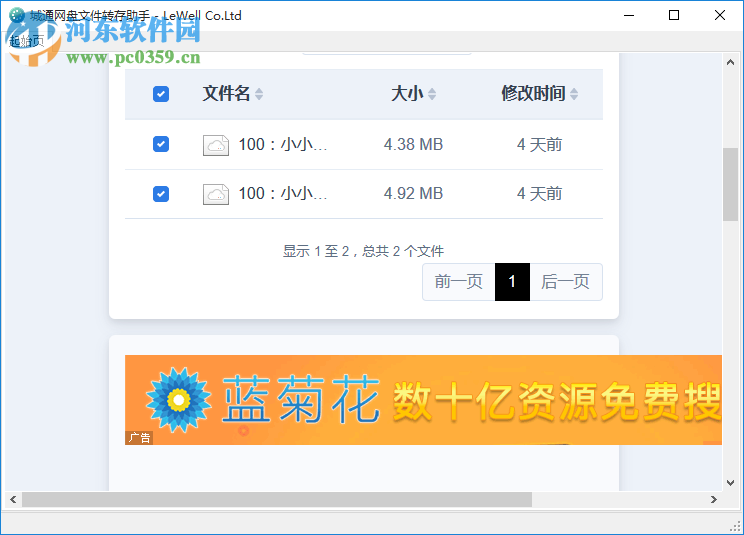Maximize the window
Image resolution: width=744 pixels, height=535 pixels.
click(674, 15)
